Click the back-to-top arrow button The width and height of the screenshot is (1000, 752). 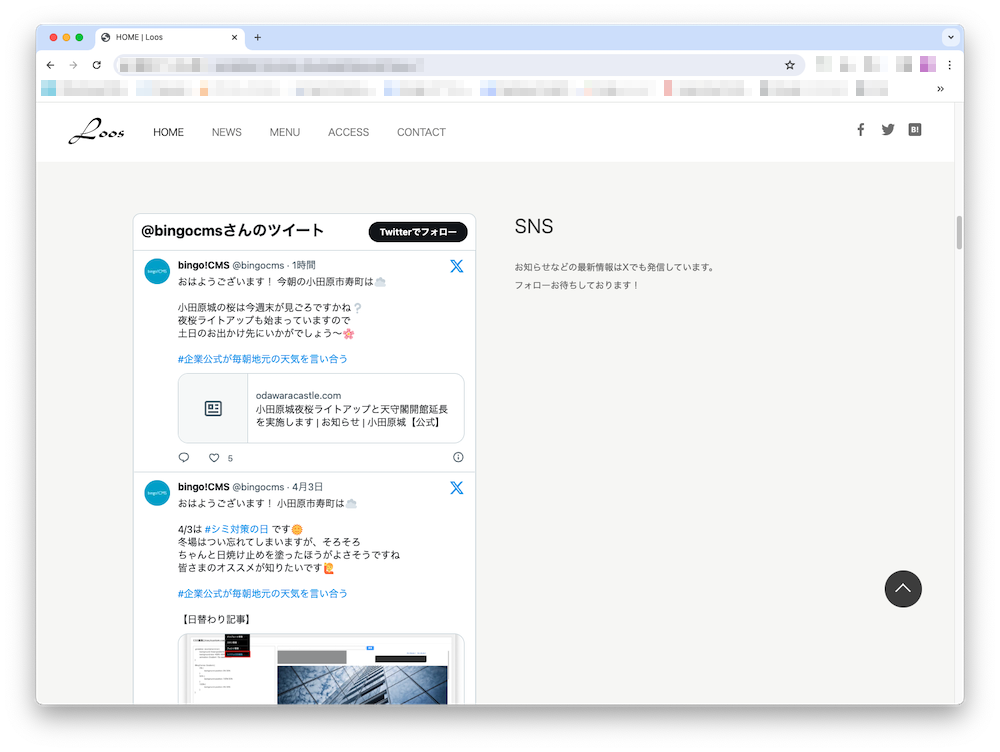tap(902, 588)
